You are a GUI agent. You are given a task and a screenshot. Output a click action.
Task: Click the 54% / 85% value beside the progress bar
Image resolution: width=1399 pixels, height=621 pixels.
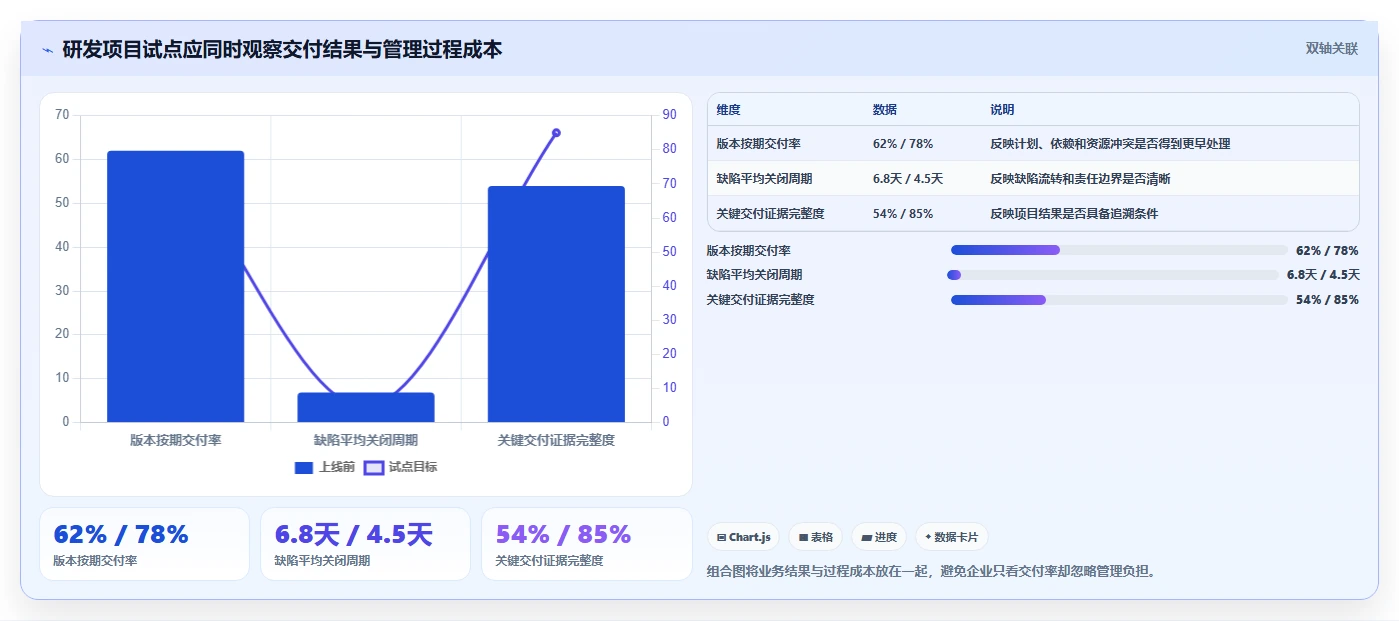point(1327,300)
